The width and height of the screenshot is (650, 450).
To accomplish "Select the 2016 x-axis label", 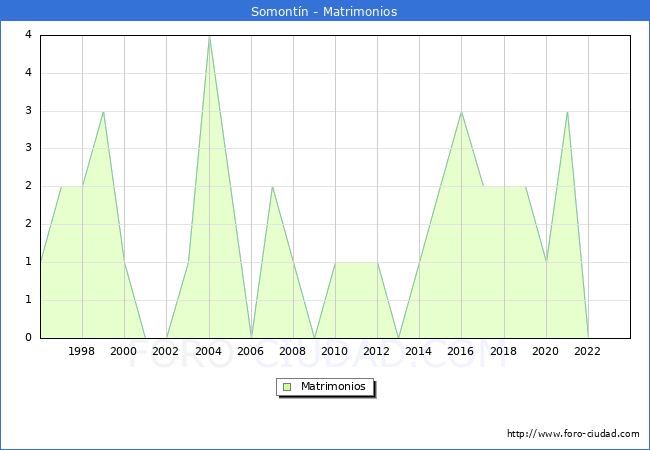I will point(461,351).
